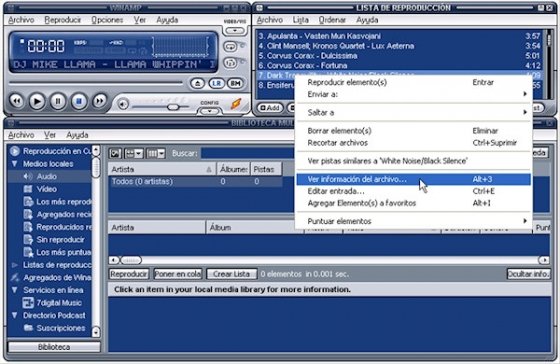Click the library horizontal scrollbar thumb

[131, 260]
